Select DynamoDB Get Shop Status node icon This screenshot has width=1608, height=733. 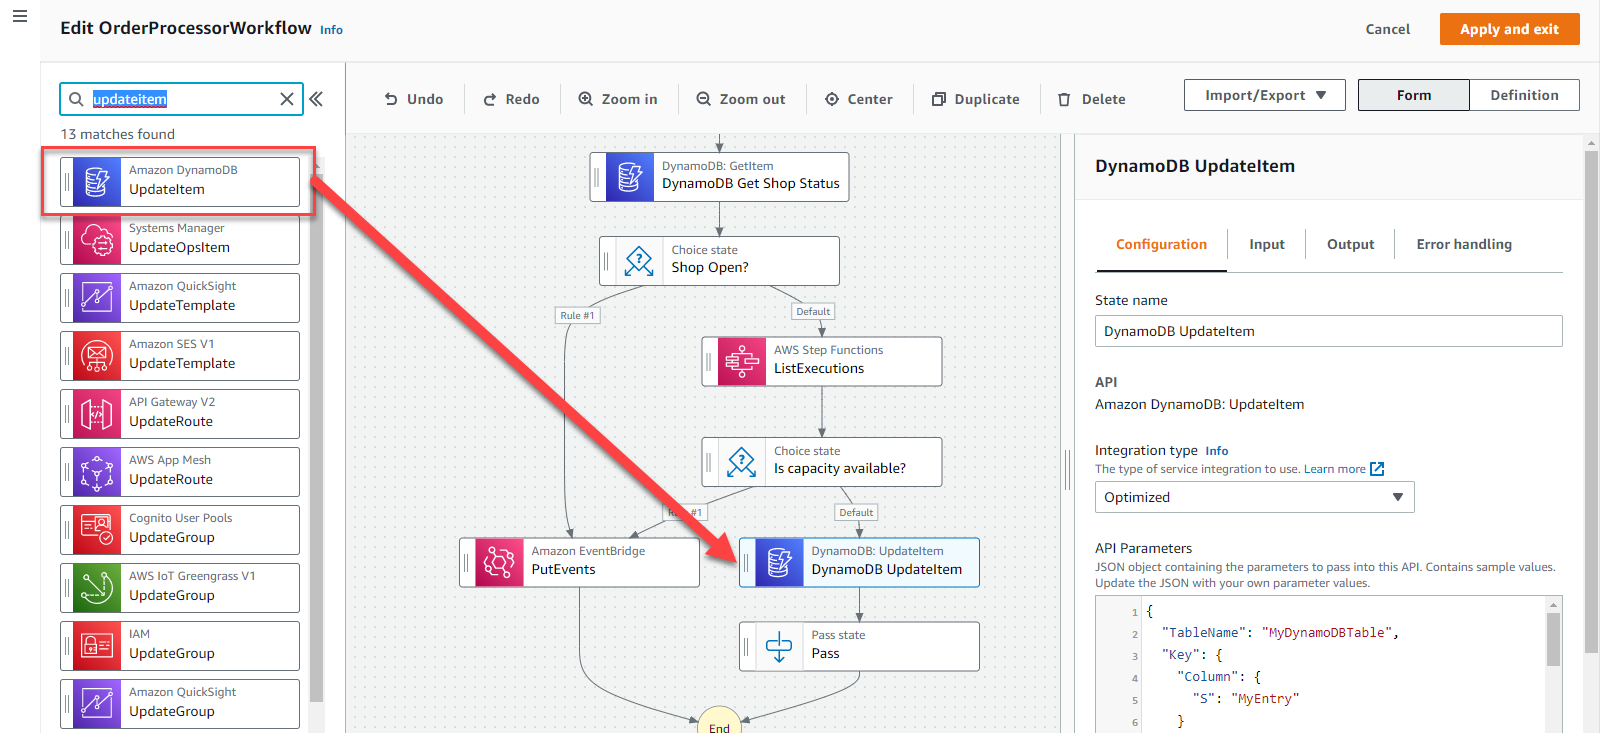point(630,177)
